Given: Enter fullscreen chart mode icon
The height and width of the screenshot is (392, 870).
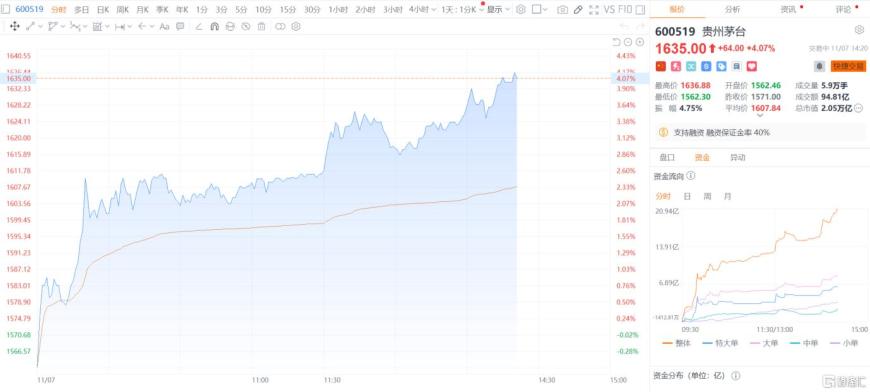Looking at the screenshot, I should pos(594,9).
